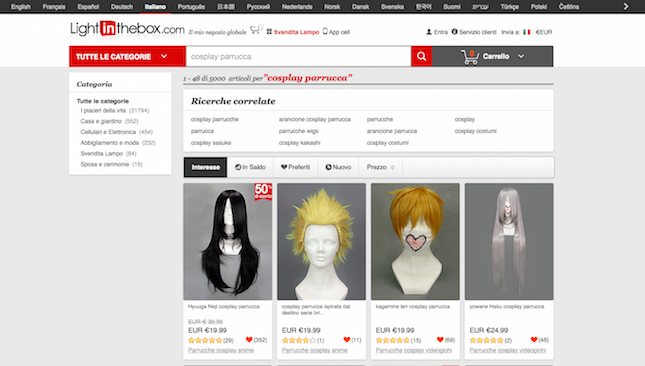The width and height of the screenshot is (645, 366).
Task: Click the five-star rating of Hyuuga Neji wig
Action: tap(205, 340)
